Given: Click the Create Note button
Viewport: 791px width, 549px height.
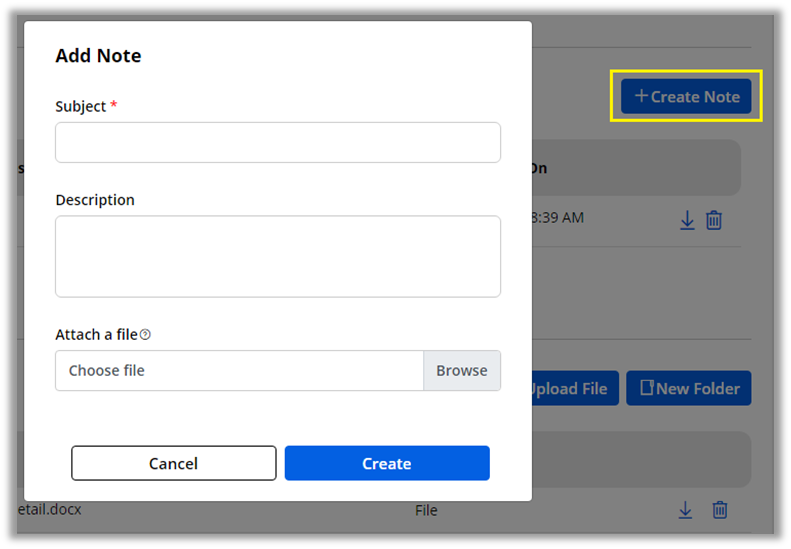Looking at the screenshot, I should (686, 96).
